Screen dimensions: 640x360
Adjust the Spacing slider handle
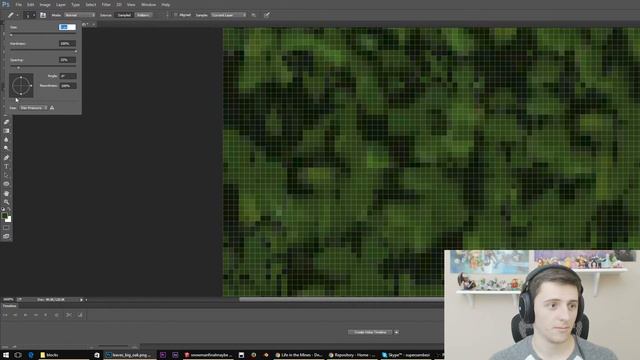(18, 68)
